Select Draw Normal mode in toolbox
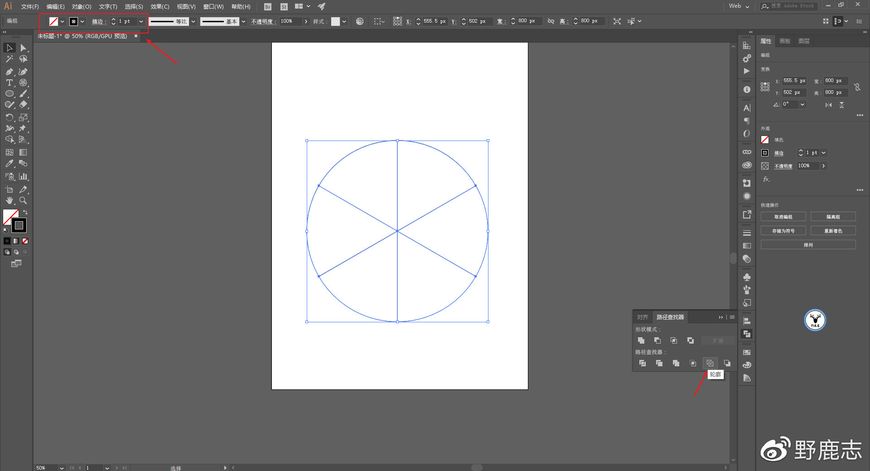870x471 pixels. pyautogui.click(x=7, y=252)
